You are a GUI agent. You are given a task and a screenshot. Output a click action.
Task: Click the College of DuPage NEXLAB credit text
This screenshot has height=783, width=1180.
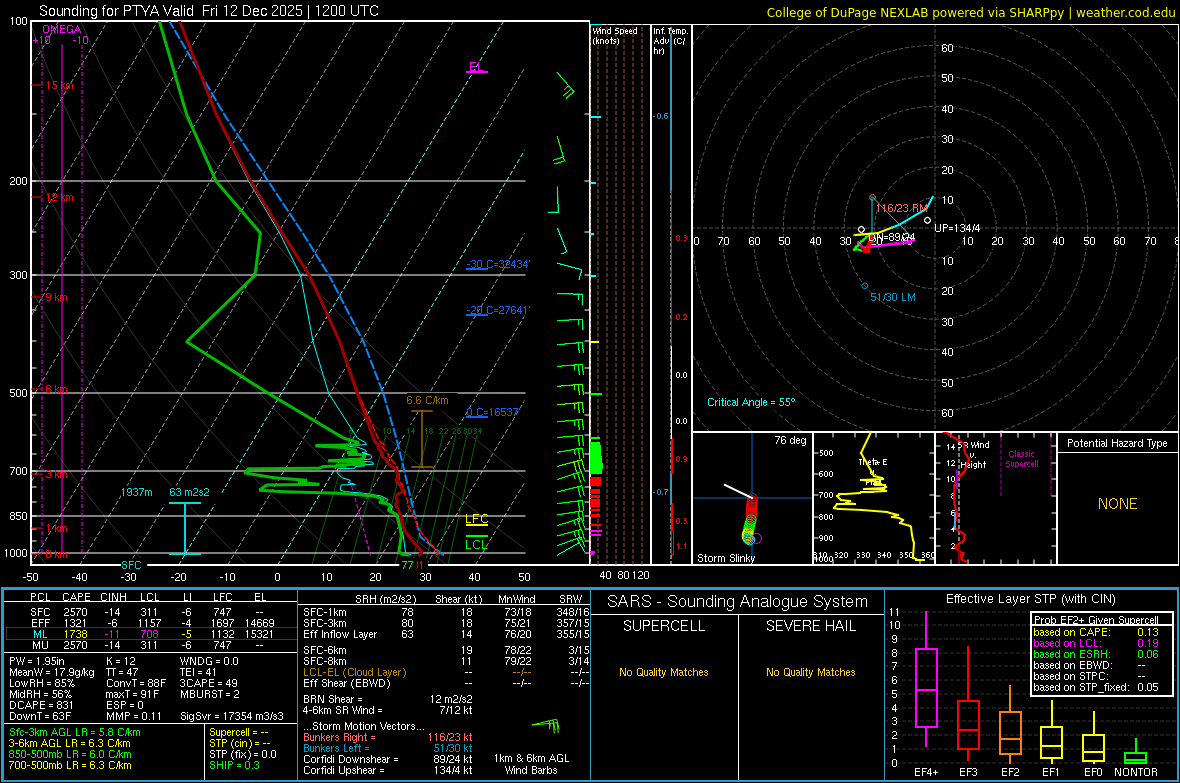click(970, 12)
